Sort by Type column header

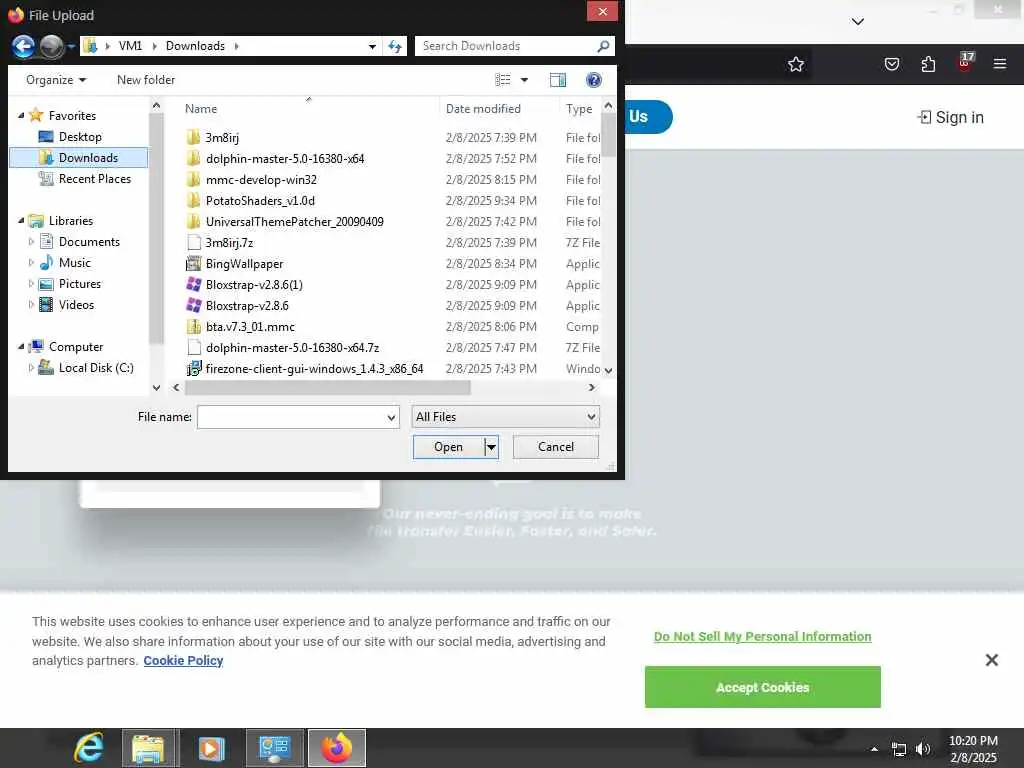click(580, 108)
